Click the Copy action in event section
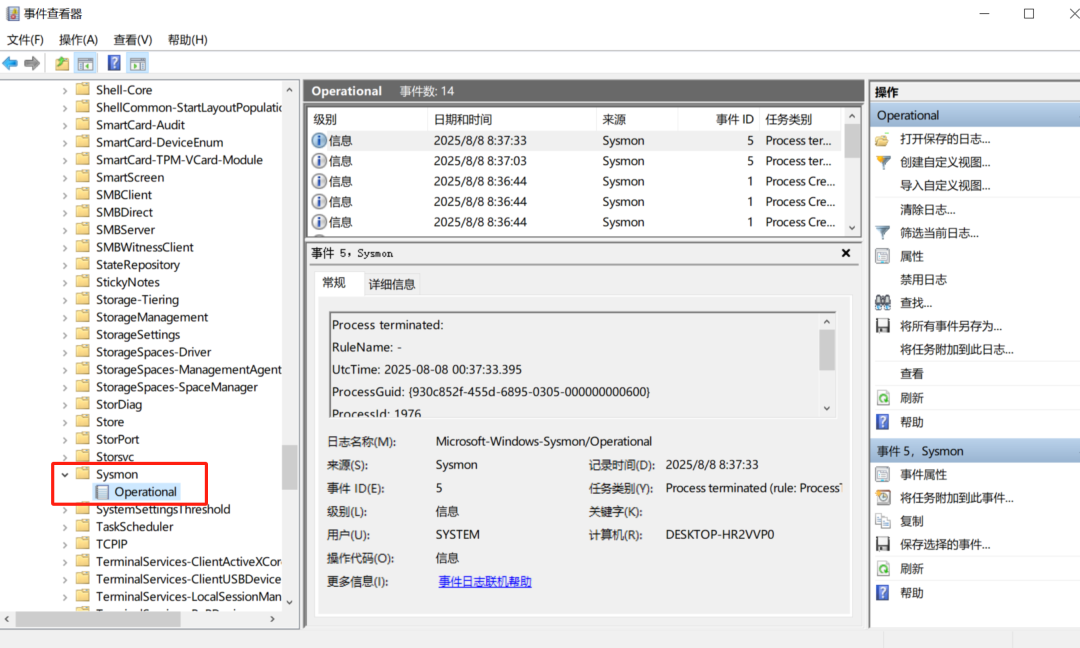The height and width of the screenshot is (648, 1080). [911, 521]
